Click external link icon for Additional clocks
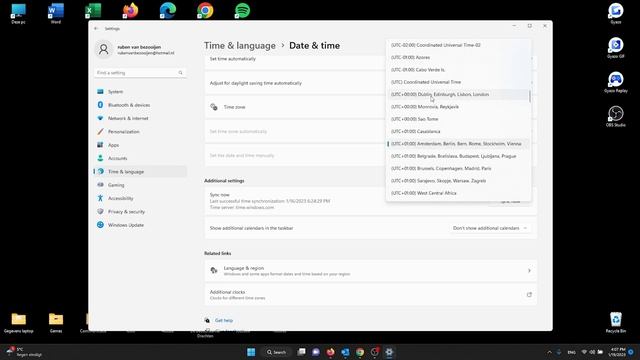Image resolution: width=640 pixels, height=360 pixels. 529,295
